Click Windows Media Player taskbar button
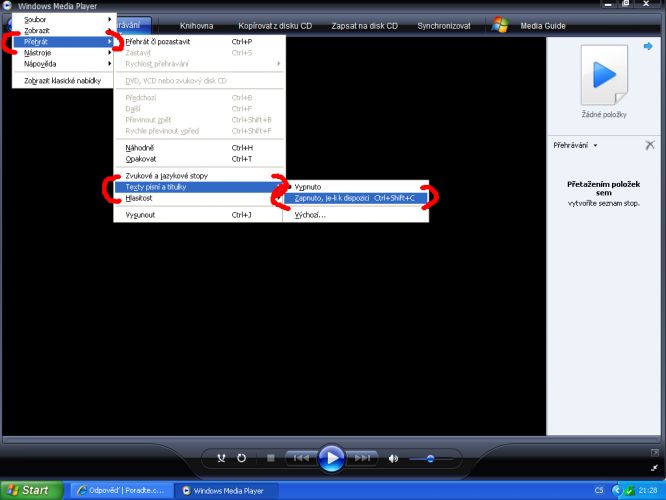The image size is (666, 500). pos(227,491)
